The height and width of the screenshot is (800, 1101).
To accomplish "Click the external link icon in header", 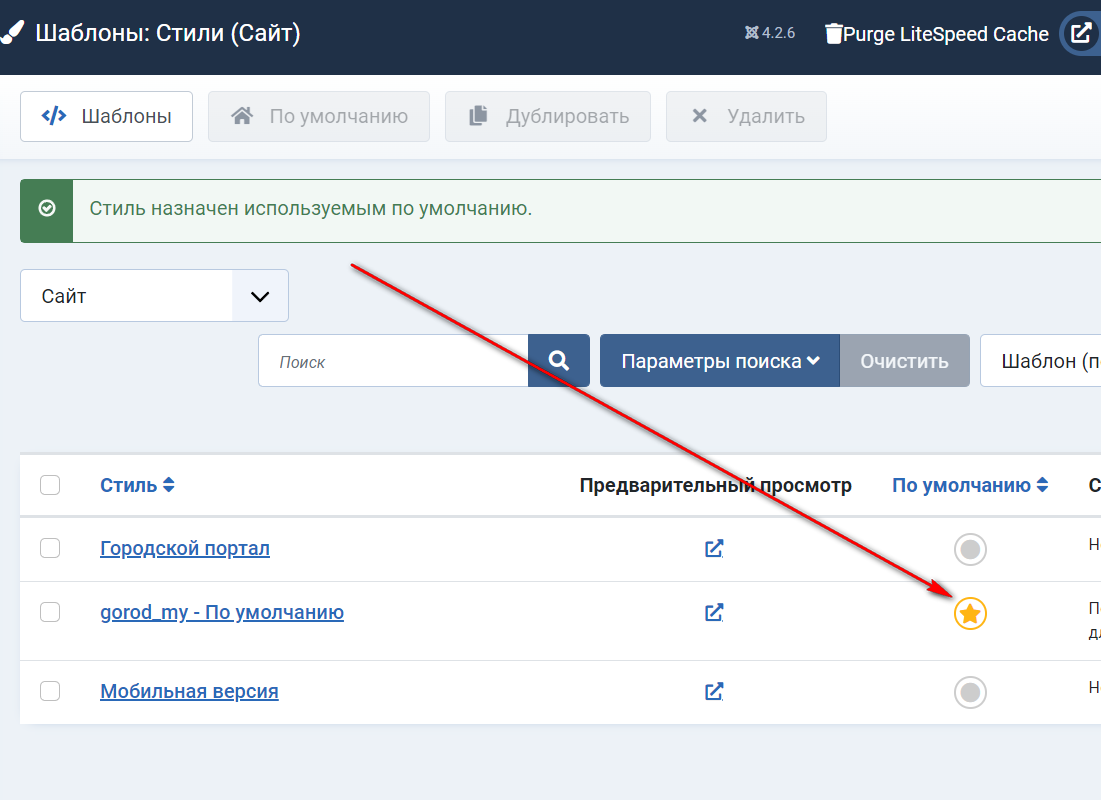I will [1081, 33].
